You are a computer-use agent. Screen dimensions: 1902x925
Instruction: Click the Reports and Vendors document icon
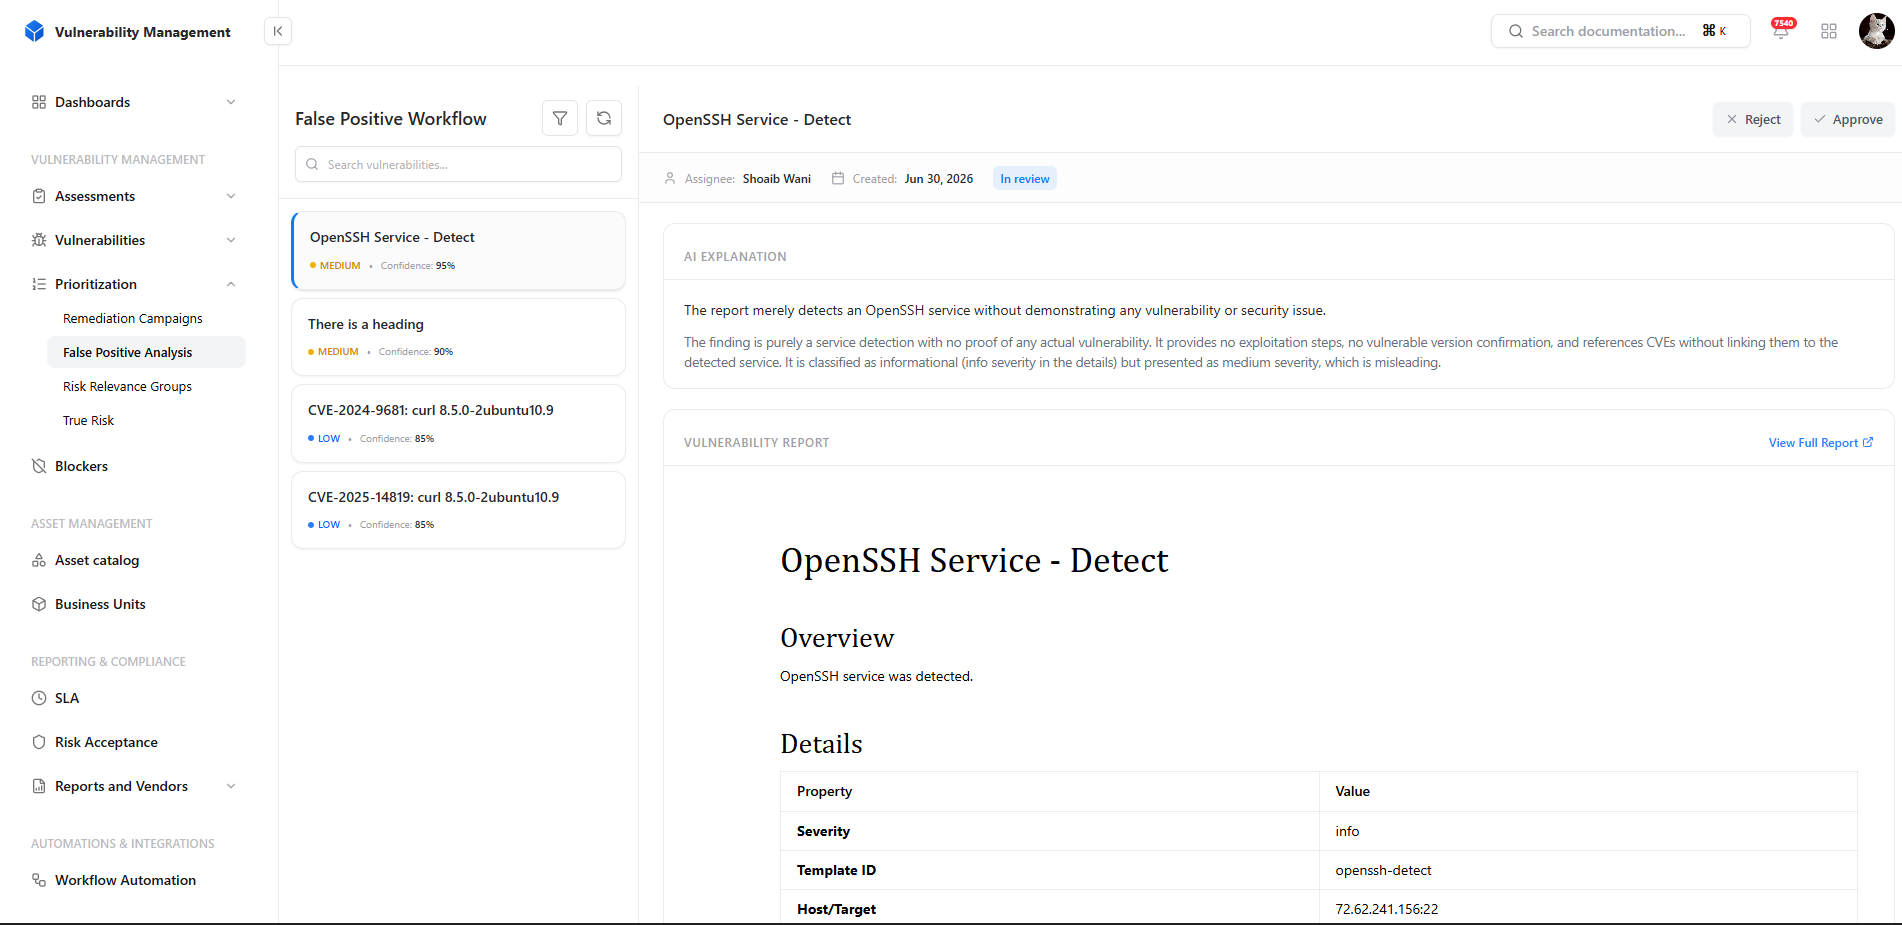39,786
